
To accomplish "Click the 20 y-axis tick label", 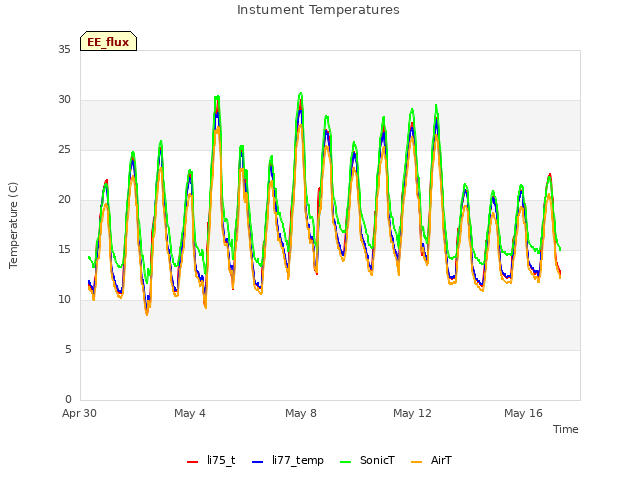I will tap(64, 200).
